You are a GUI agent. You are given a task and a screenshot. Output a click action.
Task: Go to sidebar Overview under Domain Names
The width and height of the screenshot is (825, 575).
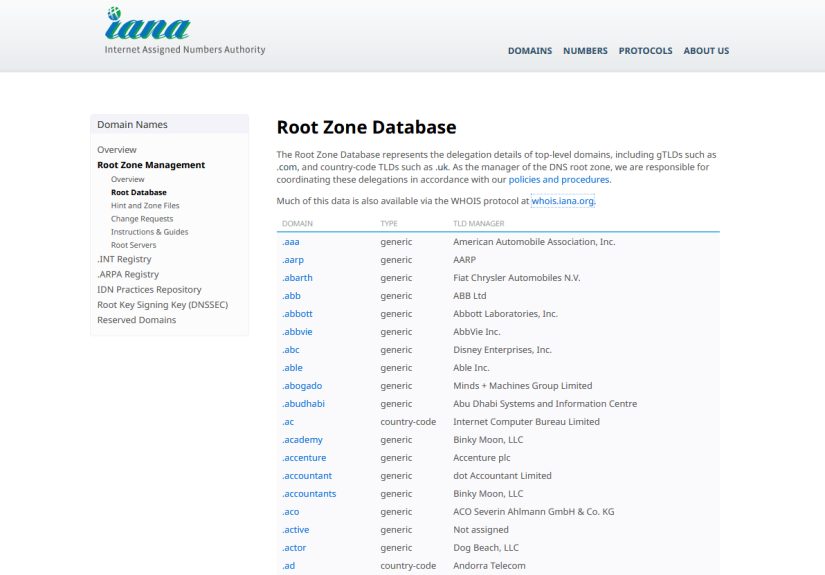(x=116, y=150)
